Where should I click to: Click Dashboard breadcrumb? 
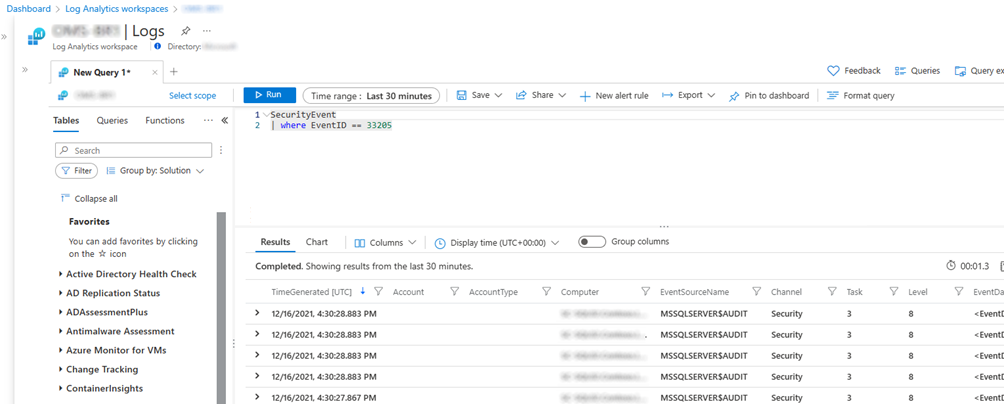pyautogui.click(x=28, y=9)
